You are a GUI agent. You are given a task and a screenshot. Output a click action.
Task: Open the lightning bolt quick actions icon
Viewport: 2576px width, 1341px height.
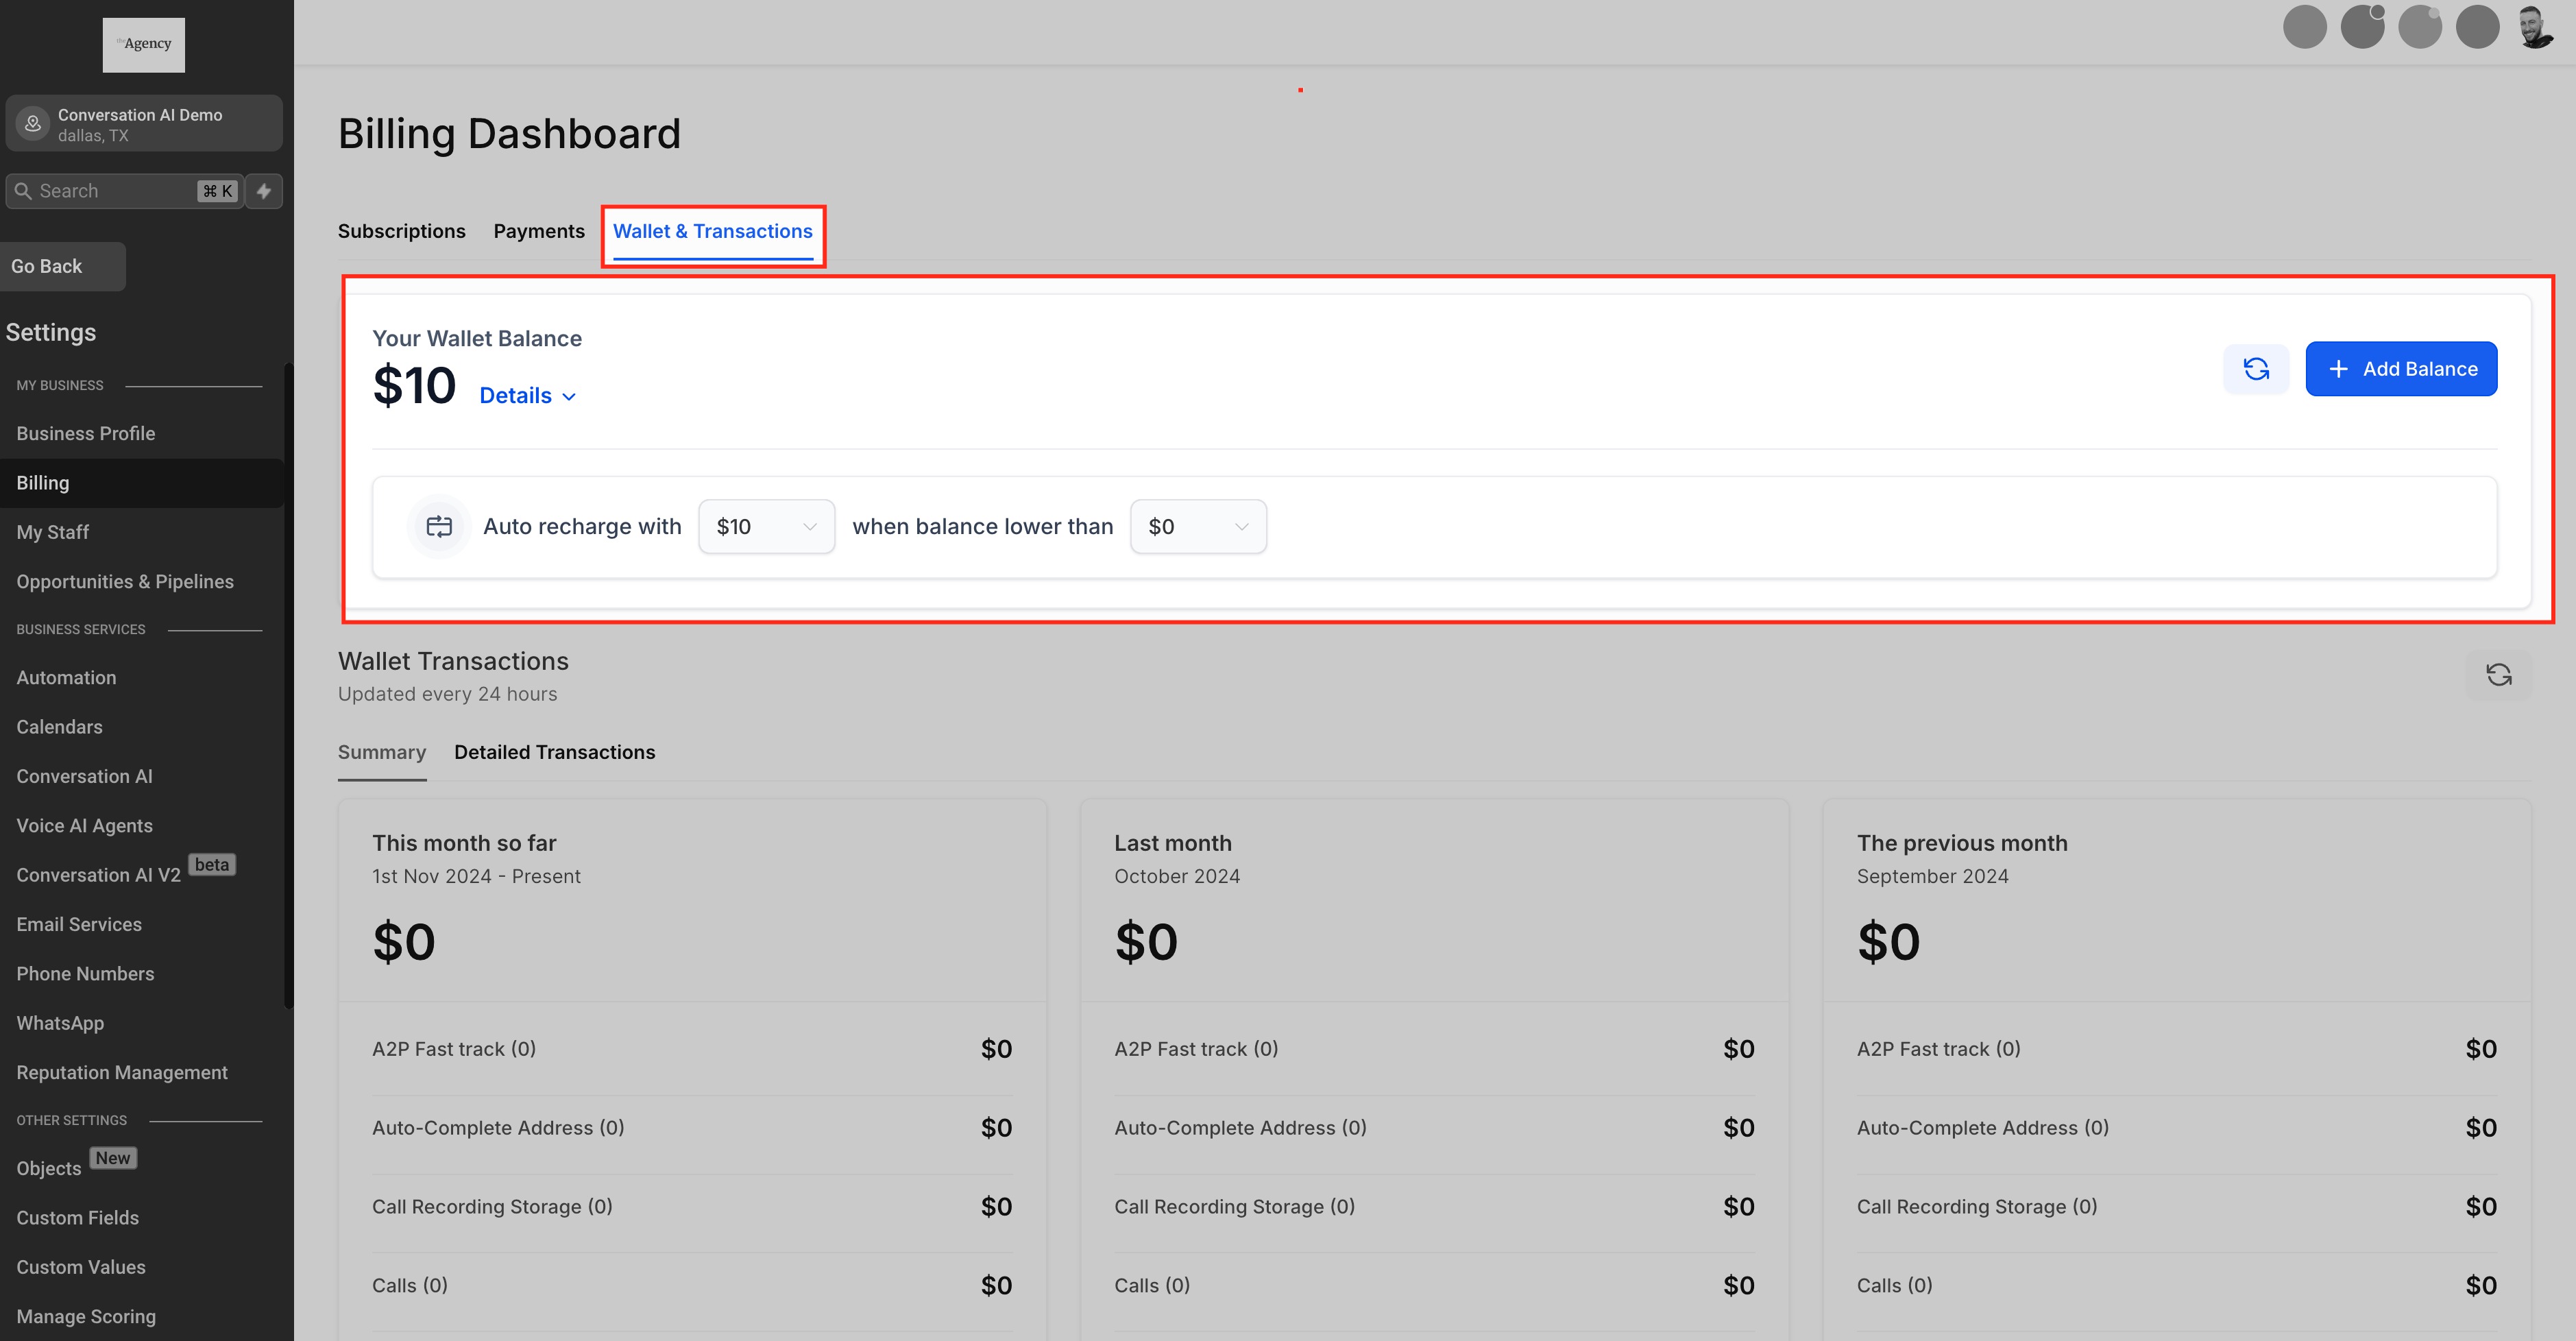[x=264, y=191]
